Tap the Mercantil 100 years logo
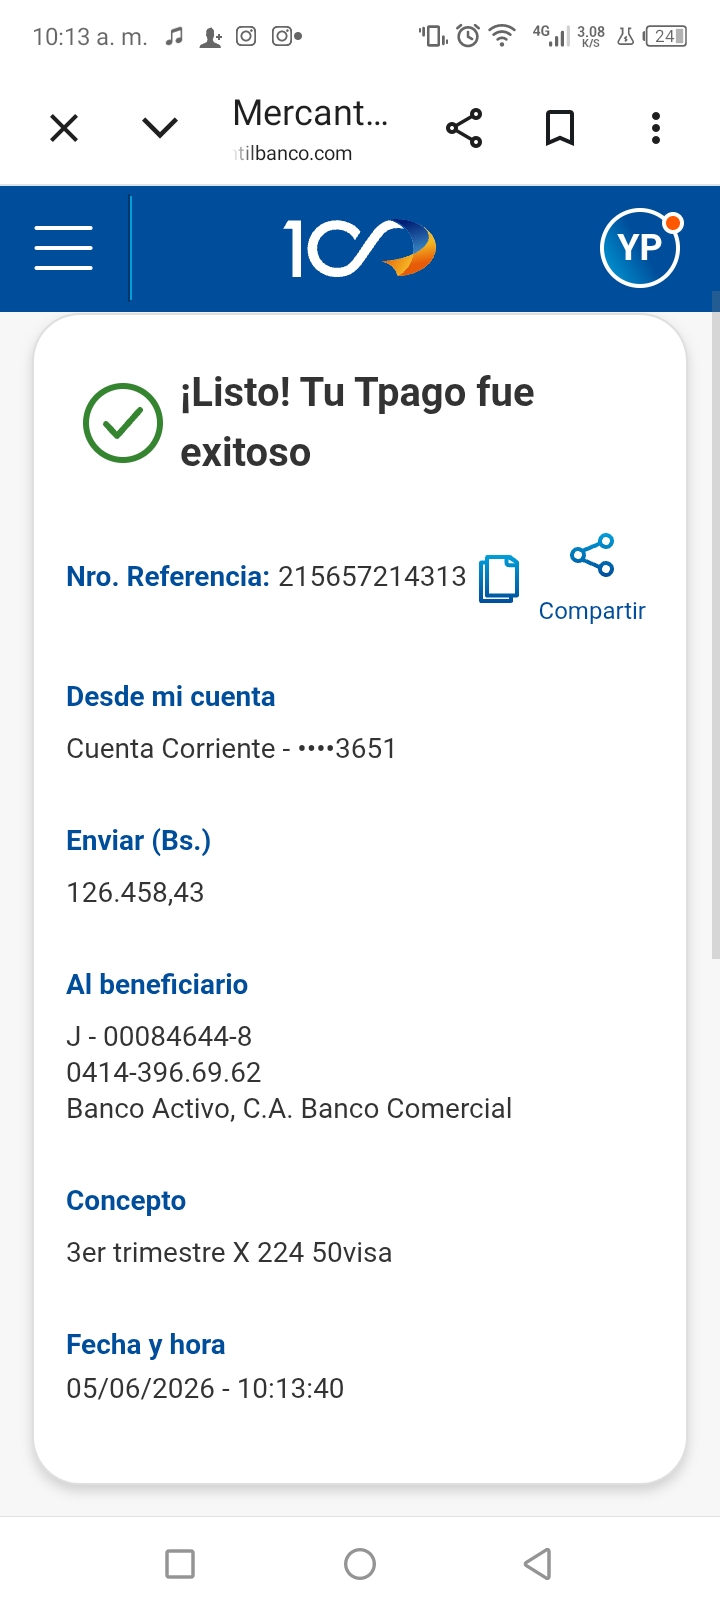This screenshot has height=1612, width=720. coord(360,248)
